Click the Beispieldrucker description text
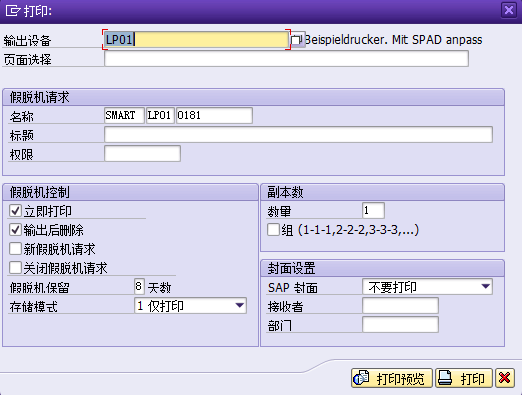 tap(393, 40)
